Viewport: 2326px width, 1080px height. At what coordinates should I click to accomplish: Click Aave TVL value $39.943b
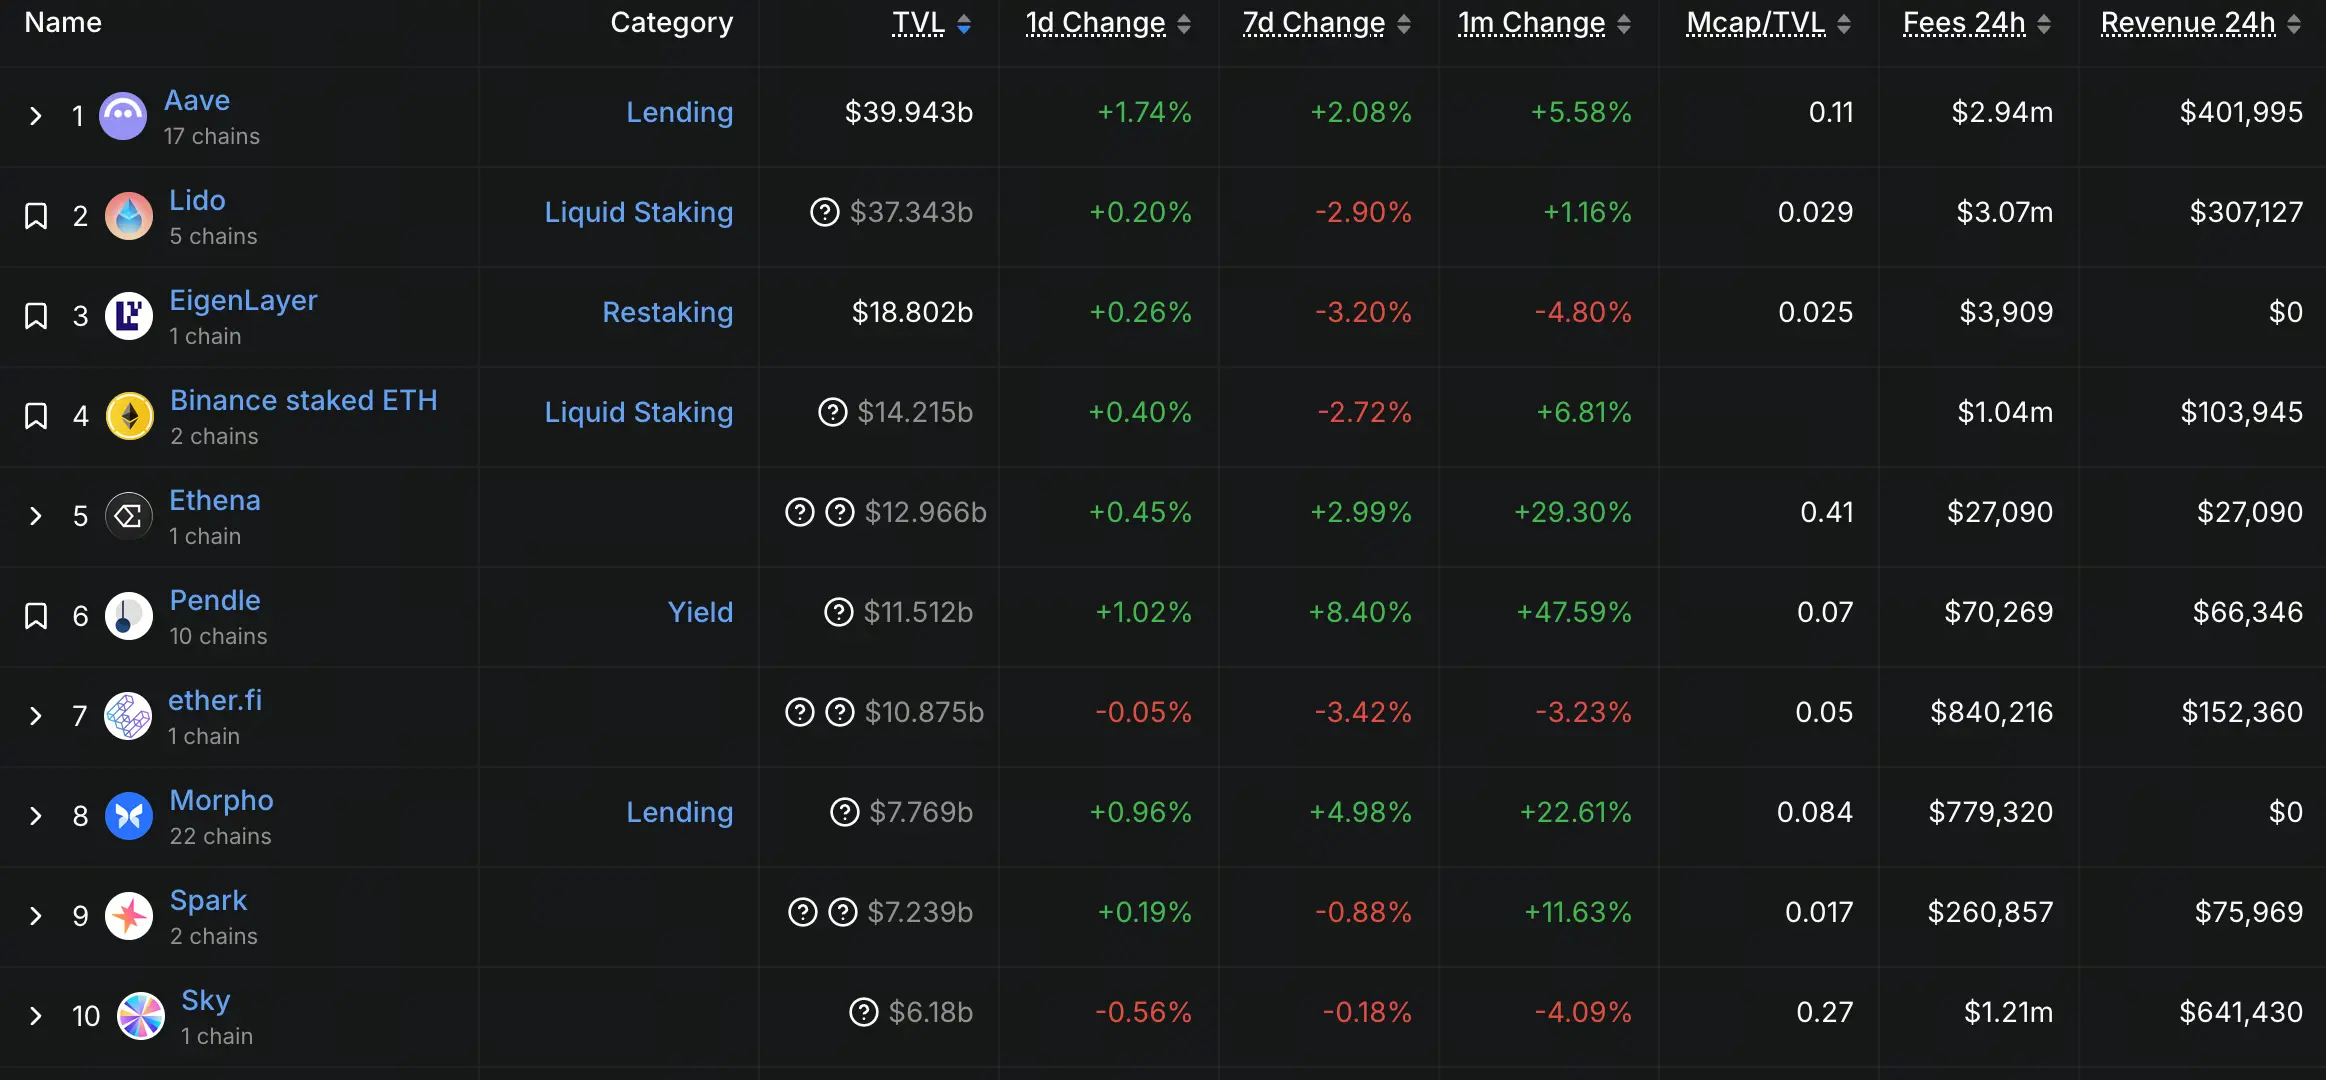point(909,112)
